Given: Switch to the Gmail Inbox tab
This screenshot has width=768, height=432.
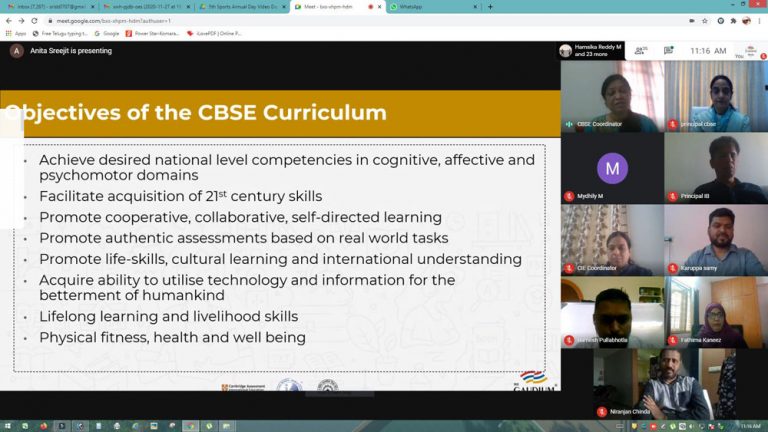Looking at the screenshot, I should [50, 7].
